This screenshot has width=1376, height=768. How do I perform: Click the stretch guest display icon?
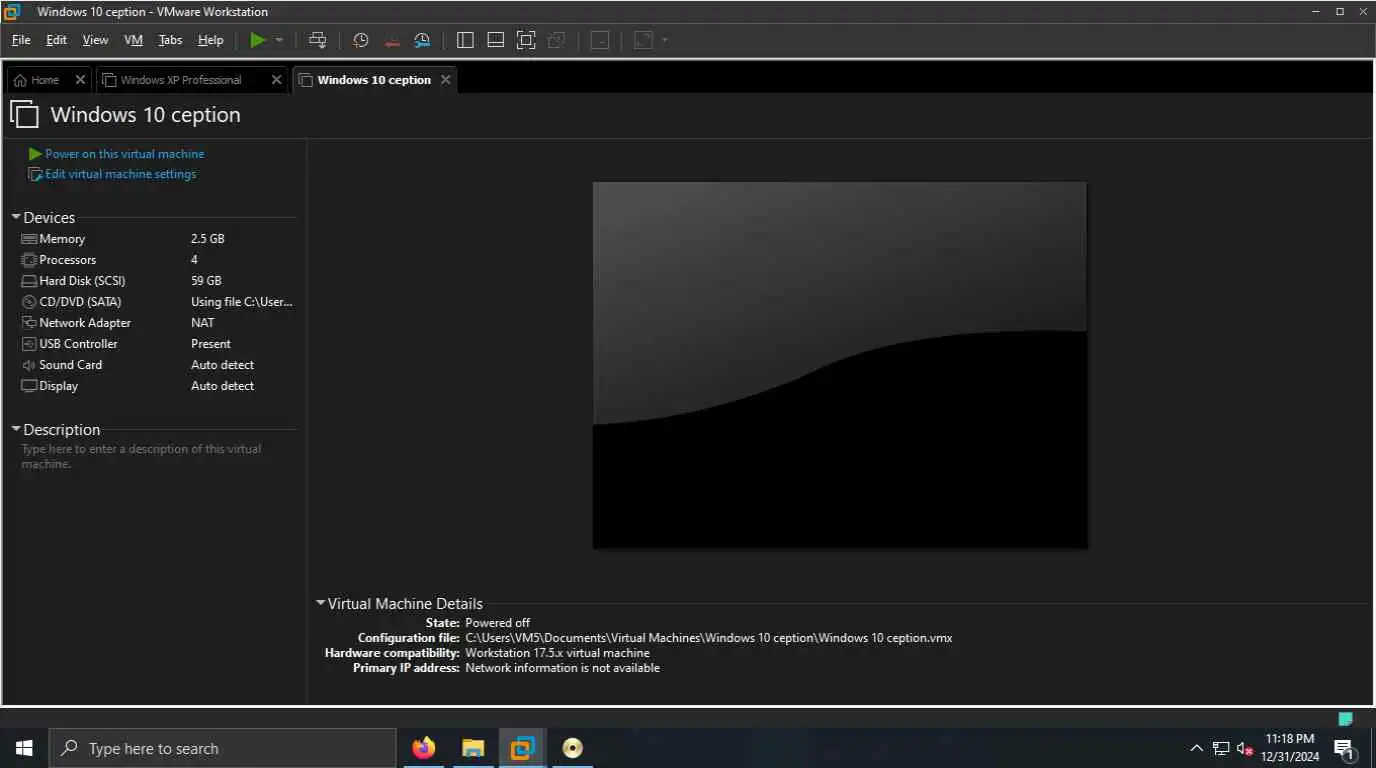[644, 40]
